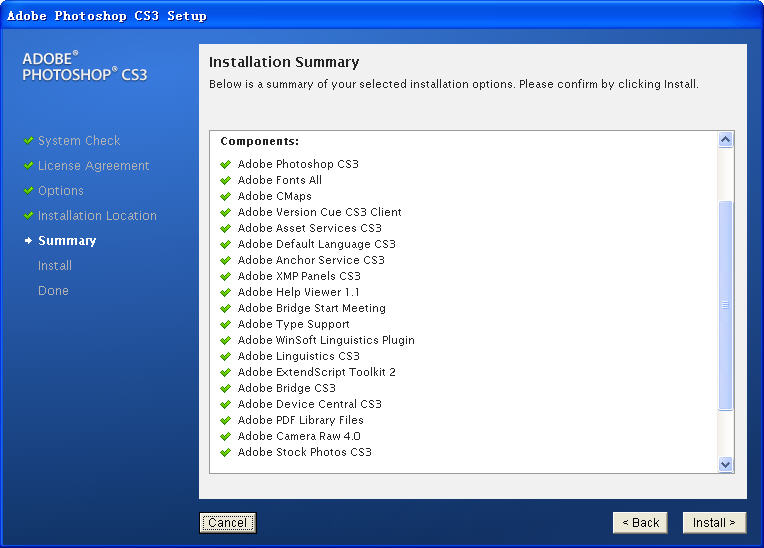
Task: Click the Adobe ExtendScript Toolkit 2 list entry
Action: [317, 372]
